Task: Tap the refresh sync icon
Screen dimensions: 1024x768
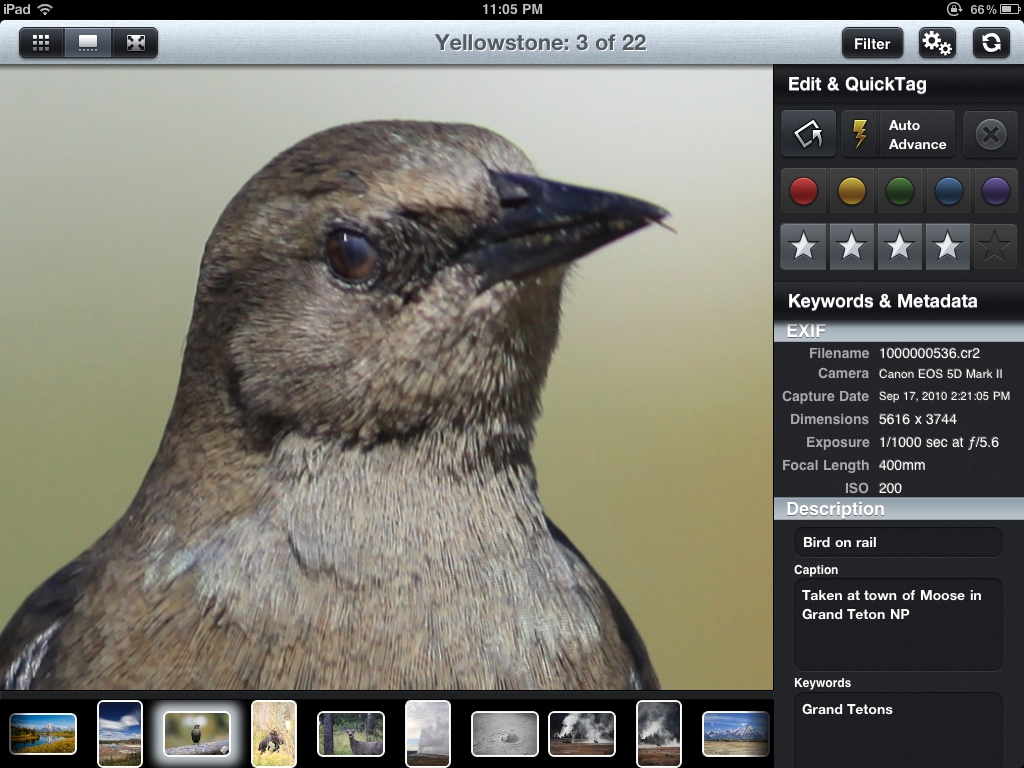Action: (991, 43)
